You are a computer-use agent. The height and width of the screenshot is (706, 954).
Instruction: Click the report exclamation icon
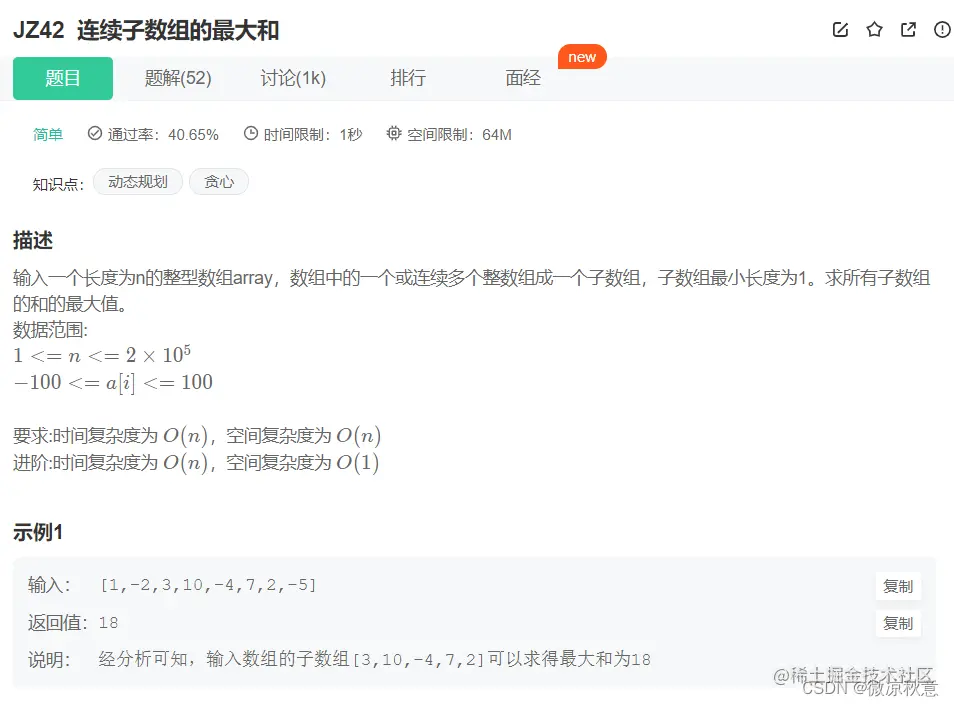(x=941, y=30)
